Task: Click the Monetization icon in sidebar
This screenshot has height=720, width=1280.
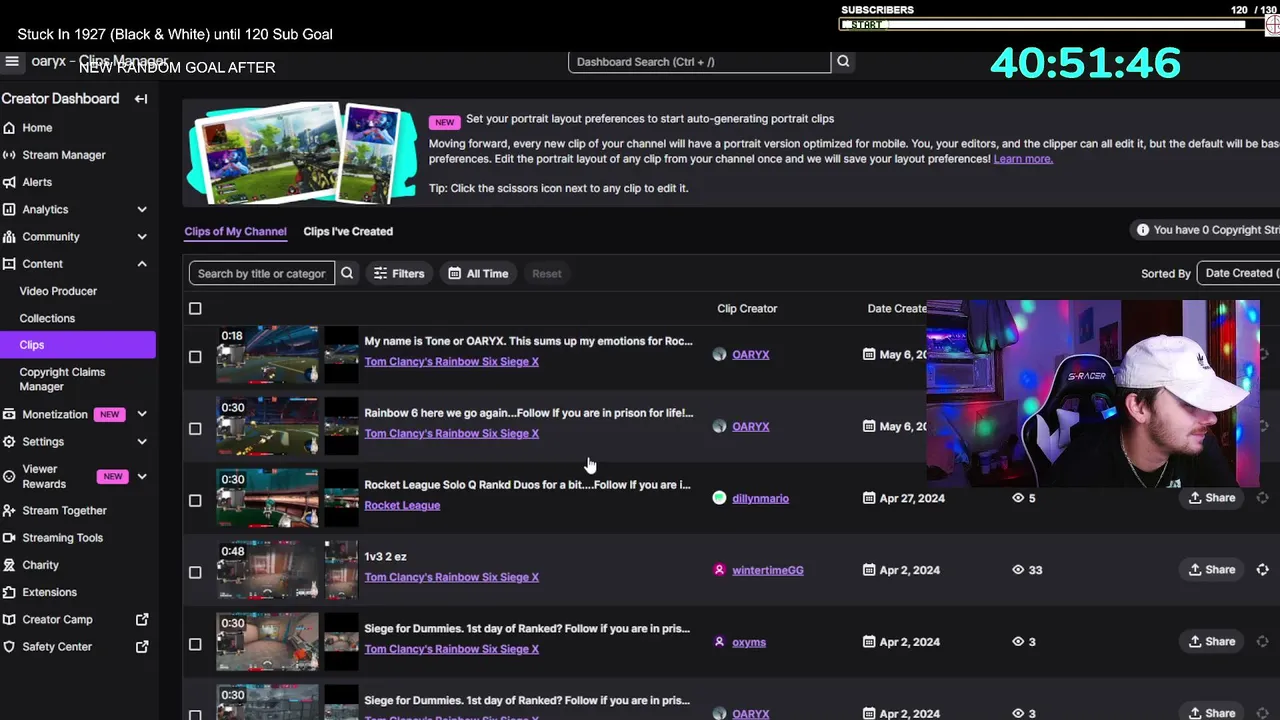Action: [x=9, y=414]
